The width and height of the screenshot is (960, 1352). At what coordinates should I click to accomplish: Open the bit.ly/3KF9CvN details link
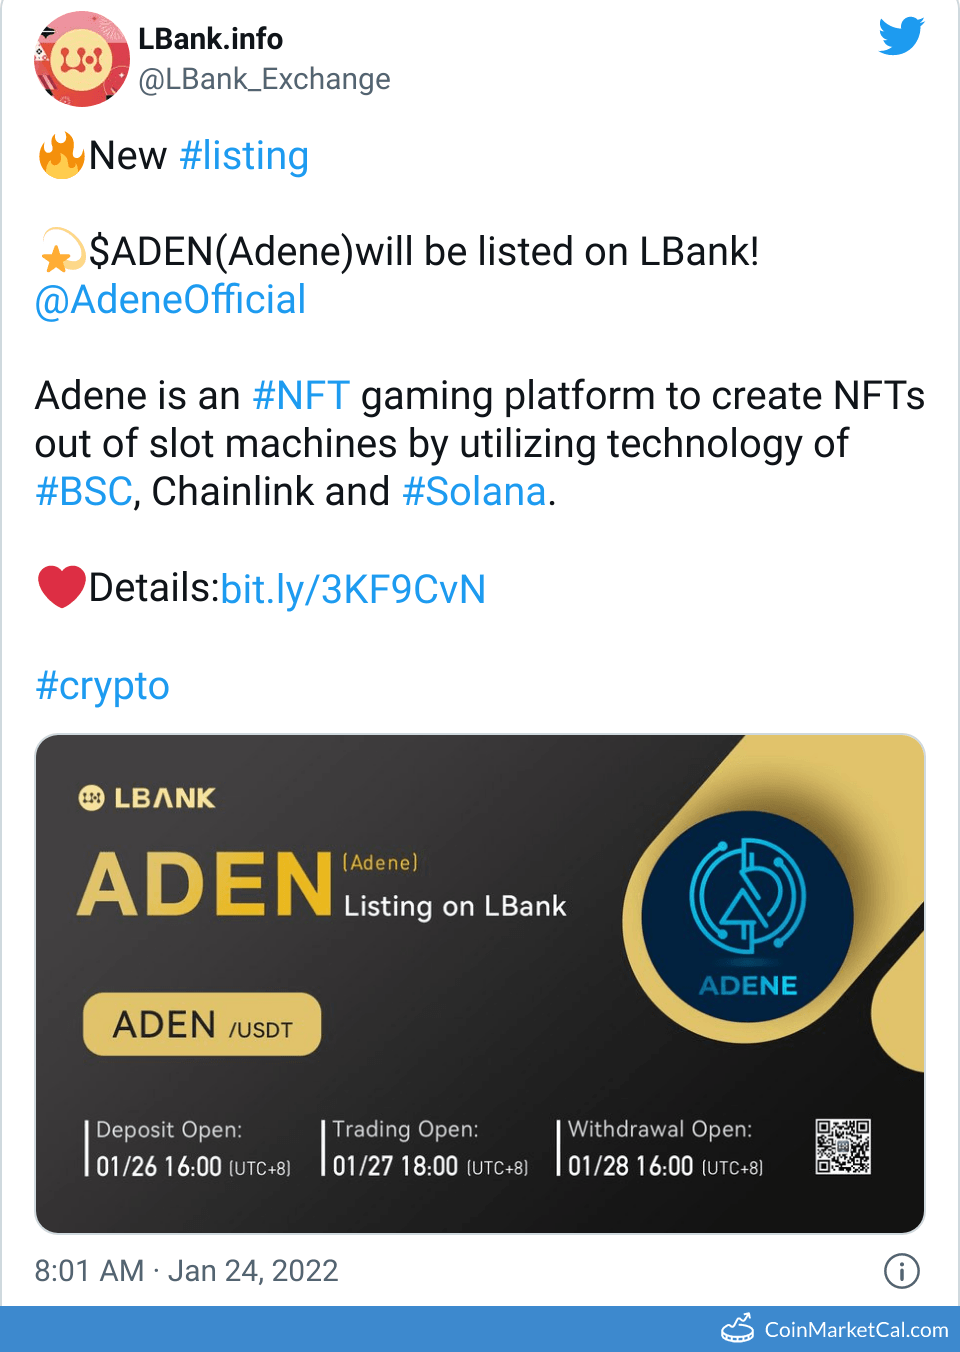click(353, 589)
